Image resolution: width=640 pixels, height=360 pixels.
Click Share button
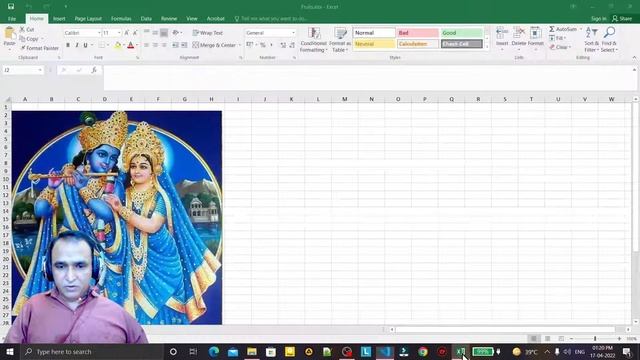click(x=622, y=19)
